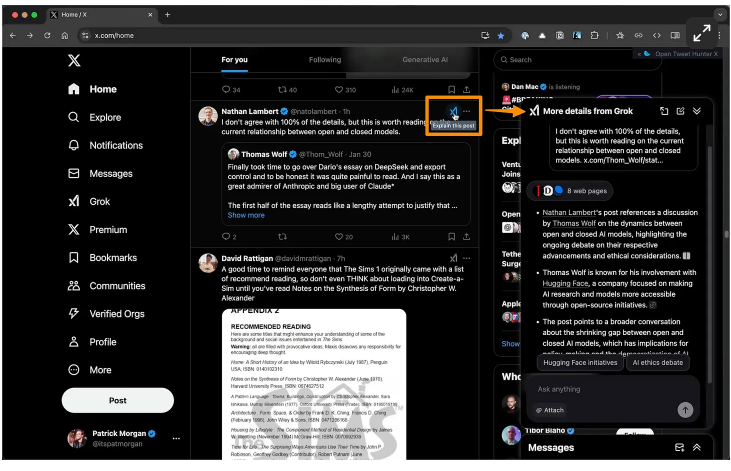Open the extensions puzzle icon
The height and width of the screenshot is (471, 731).
coord(594,35)
